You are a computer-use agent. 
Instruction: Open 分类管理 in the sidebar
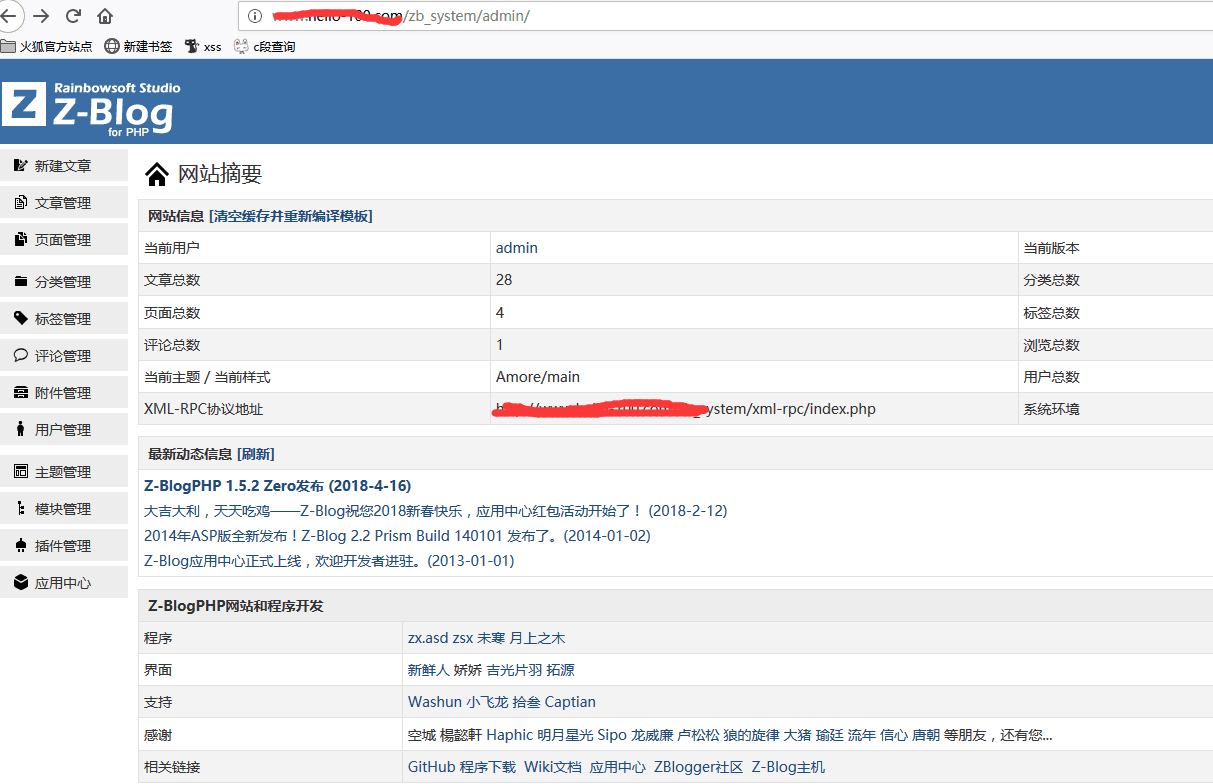click(64, 282)
